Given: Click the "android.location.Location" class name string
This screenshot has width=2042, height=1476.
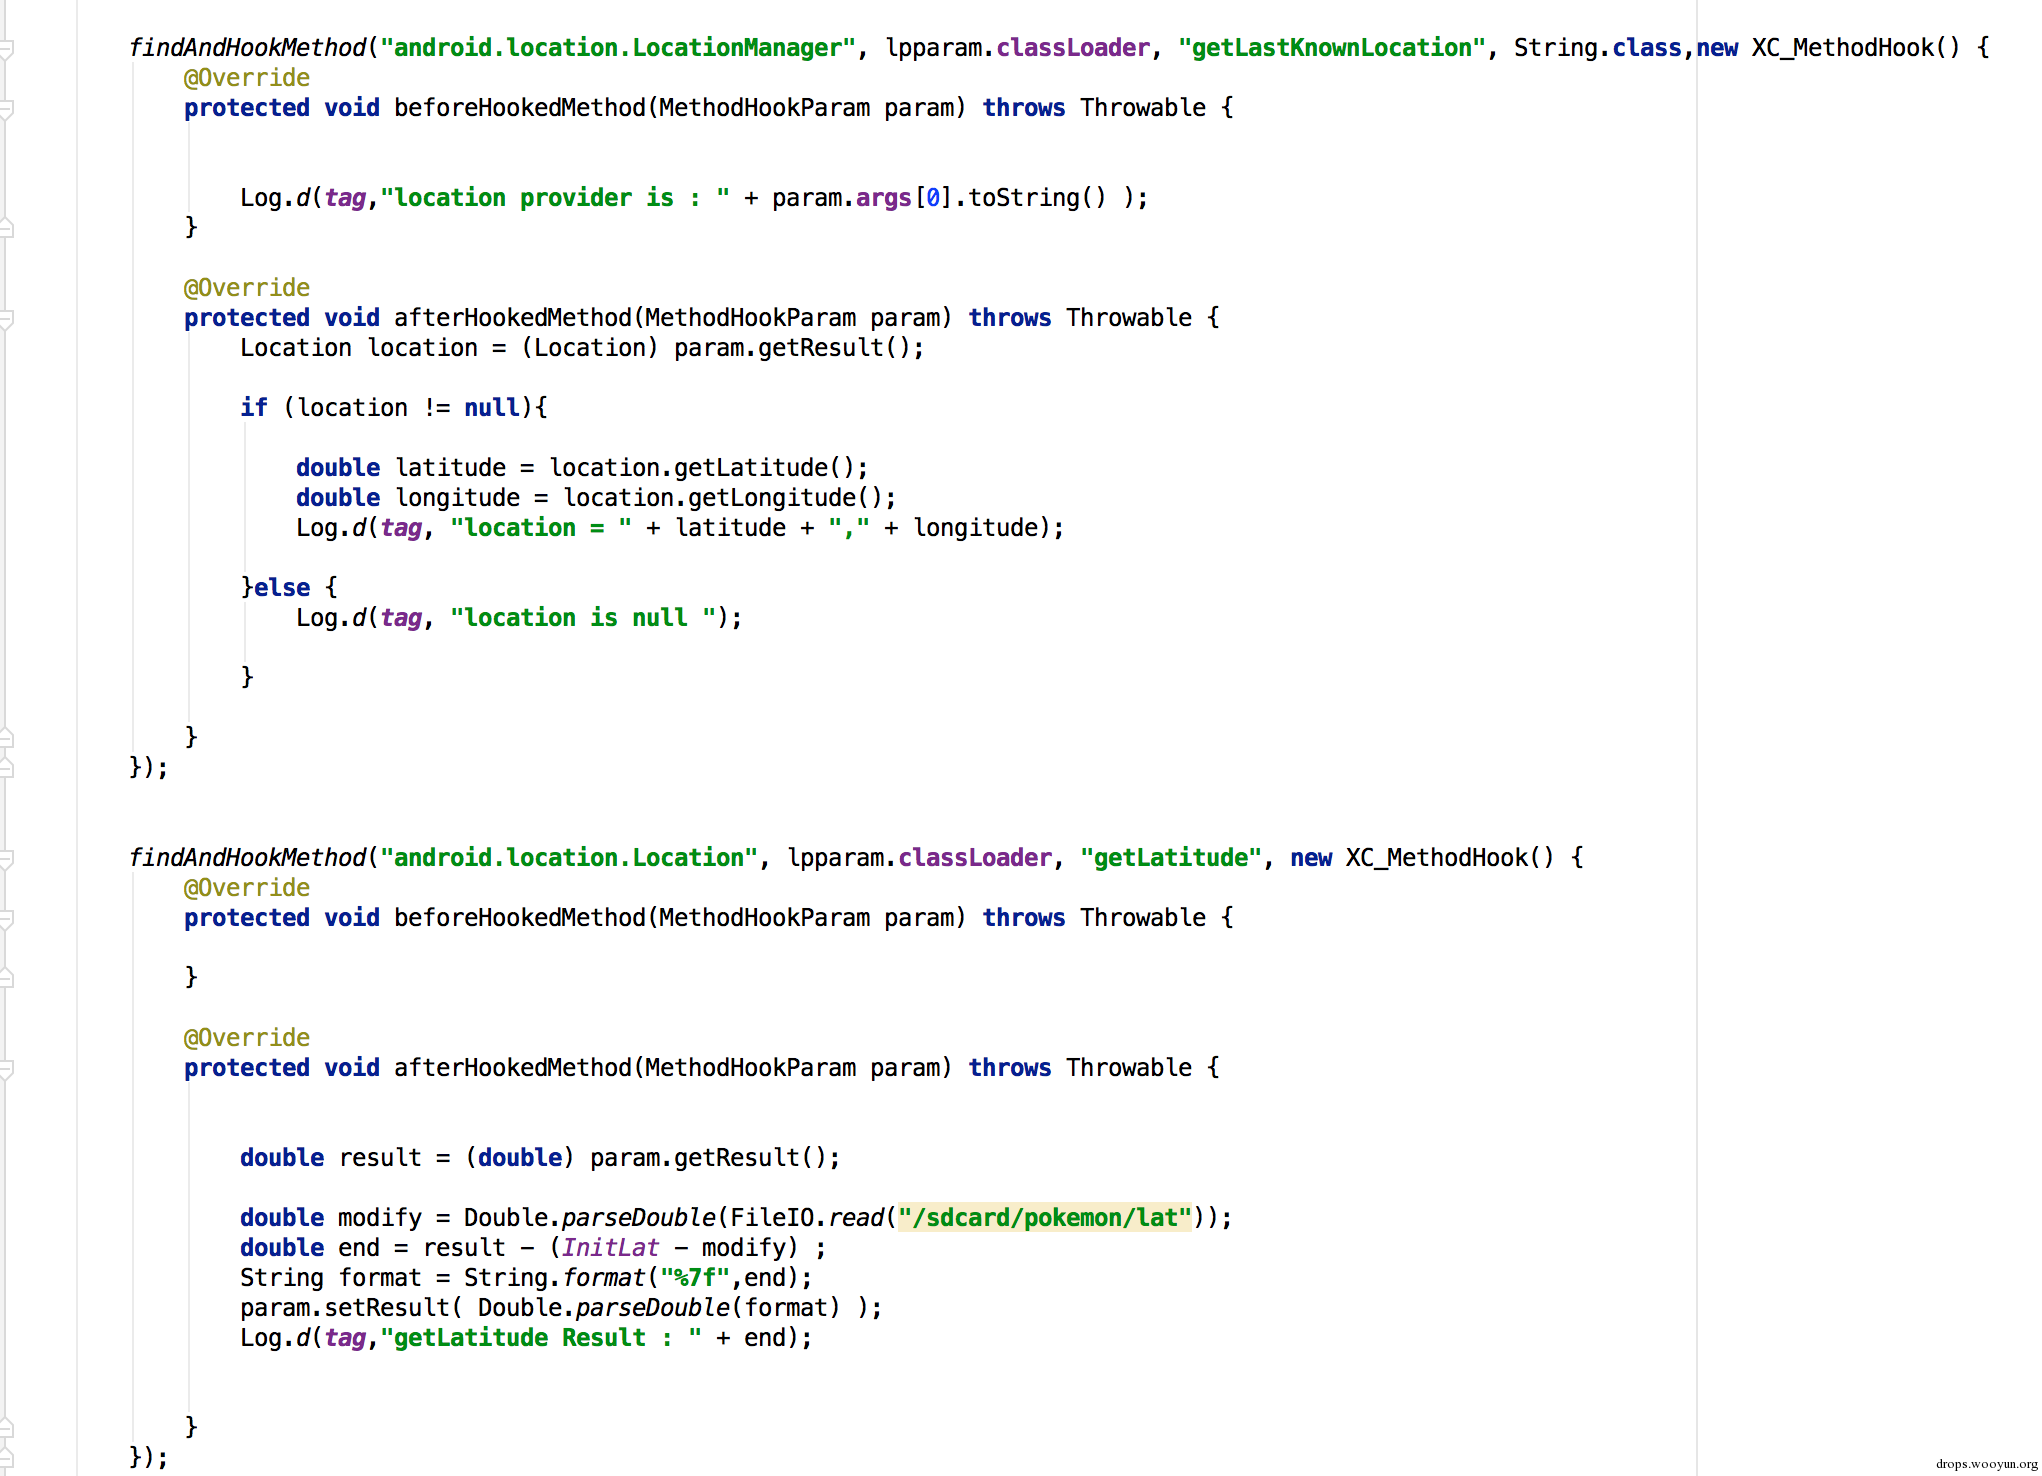Looking at the screenshot, I should click(569, 858).
